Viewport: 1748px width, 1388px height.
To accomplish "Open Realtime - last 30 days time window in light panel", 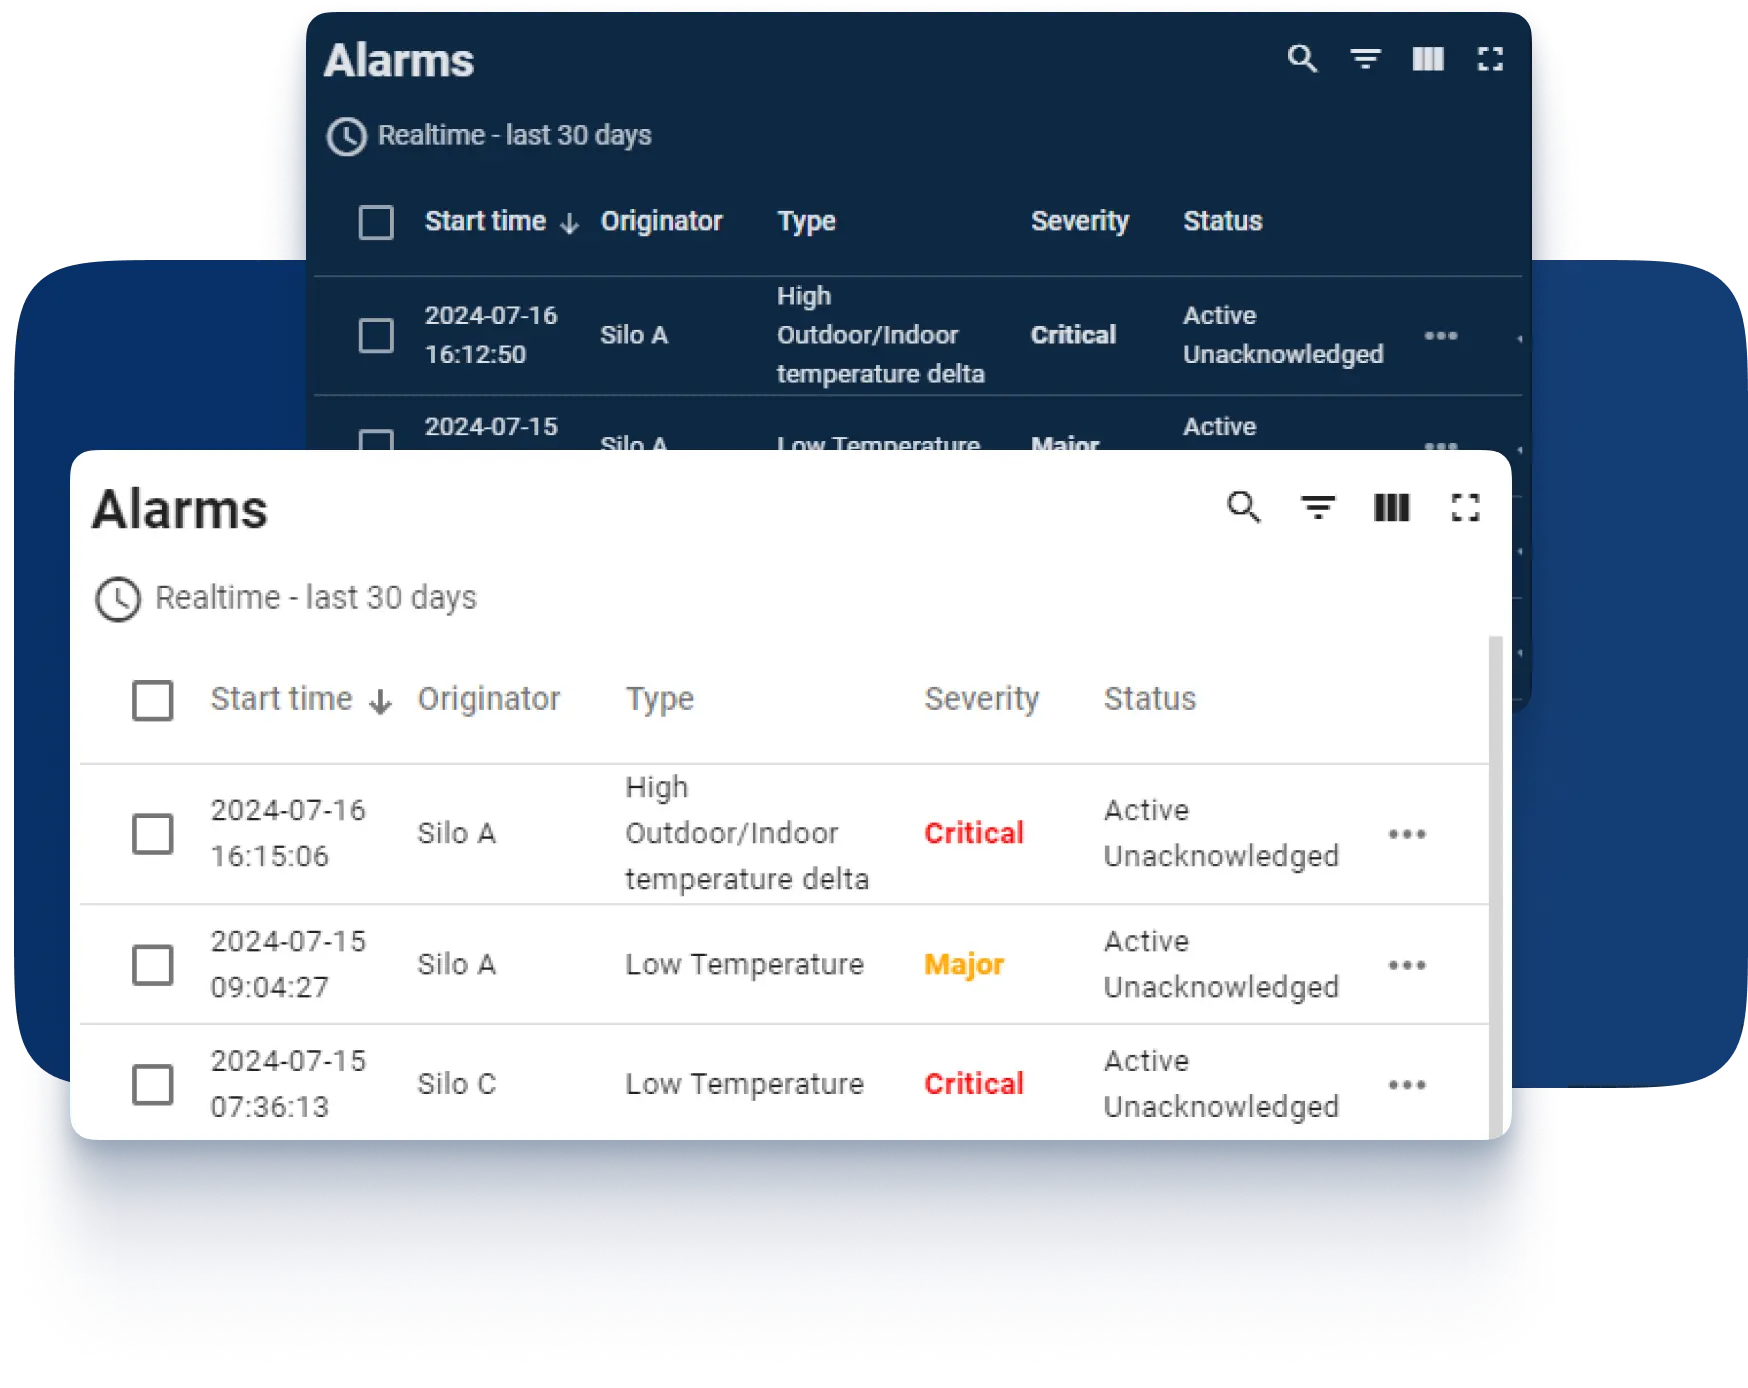I will pyautogui.click(x=315, y=598).
